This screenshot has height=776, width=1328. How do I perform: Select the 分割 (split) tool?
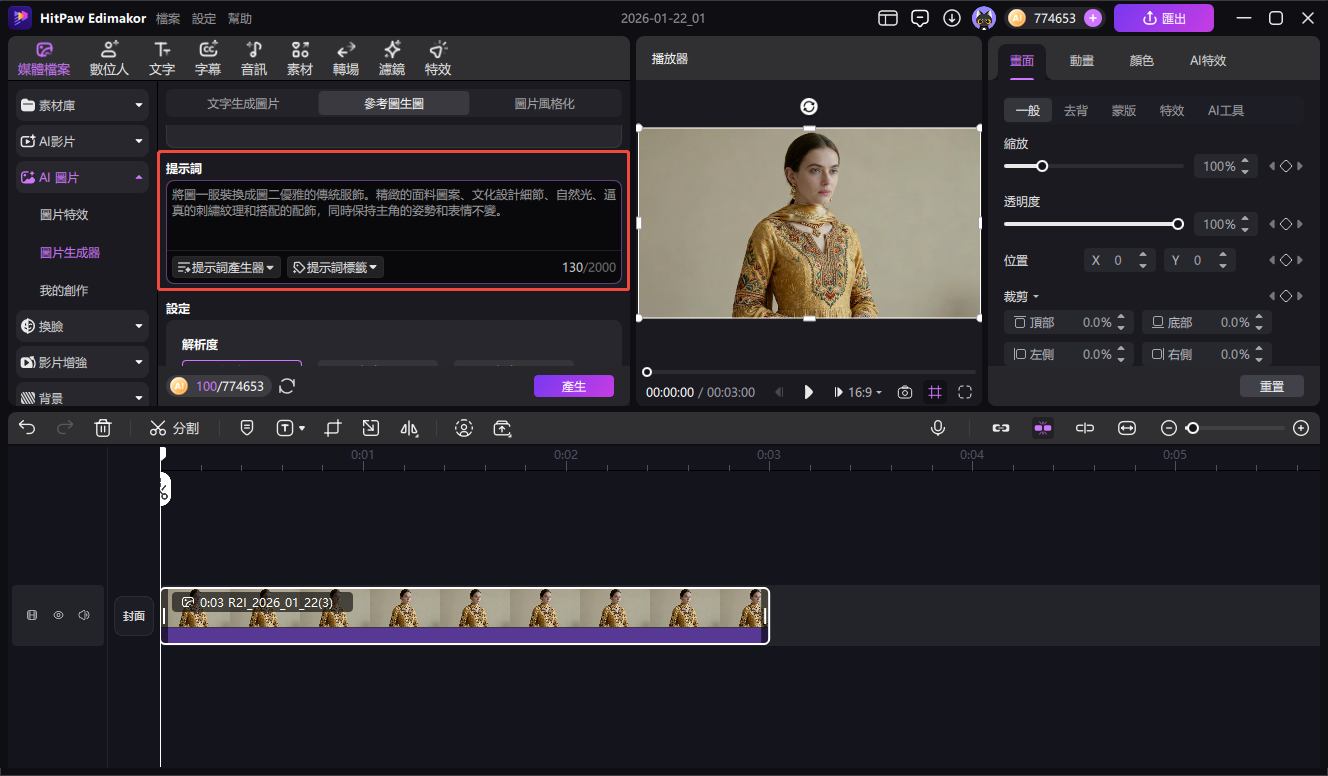174,427
